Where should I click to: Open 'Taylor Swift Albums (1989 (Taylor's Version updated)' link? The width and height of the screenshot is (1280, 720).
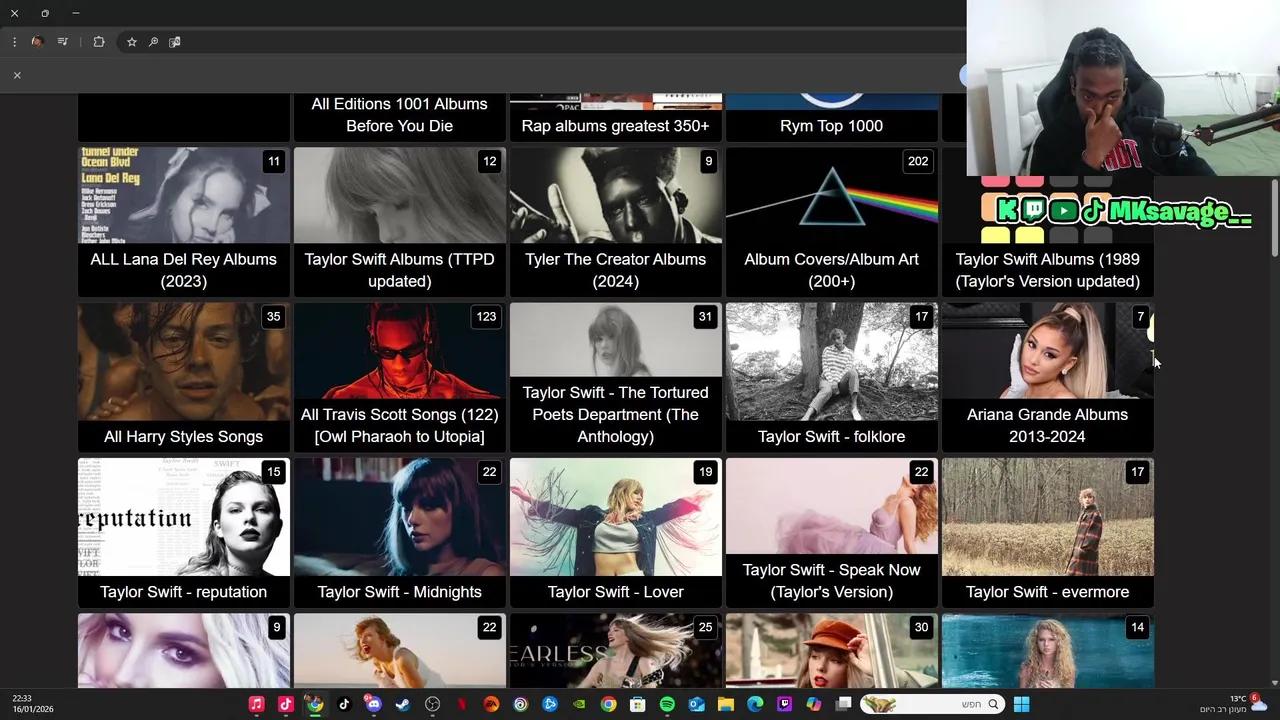pos(1047,270)
